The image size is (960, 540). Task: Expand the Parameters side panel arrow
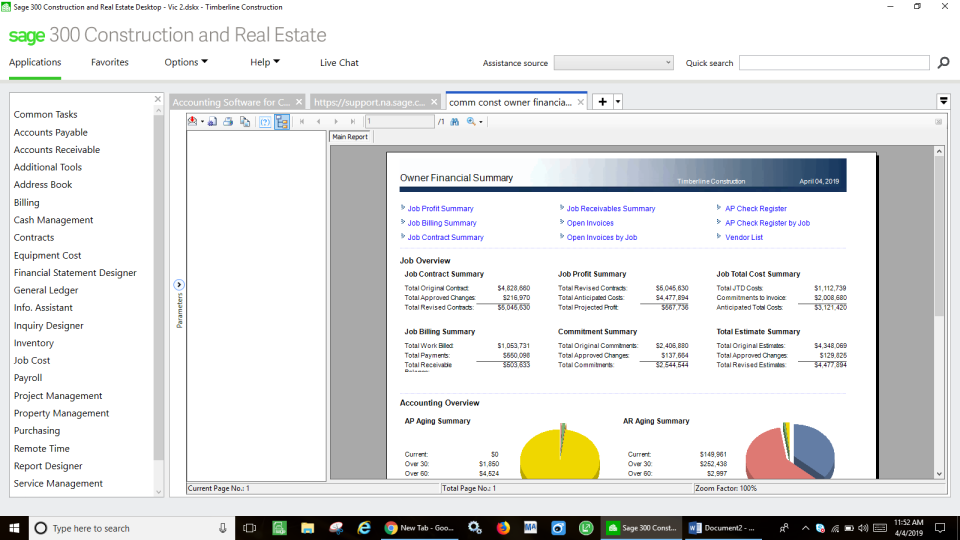(x=179, y=285)
